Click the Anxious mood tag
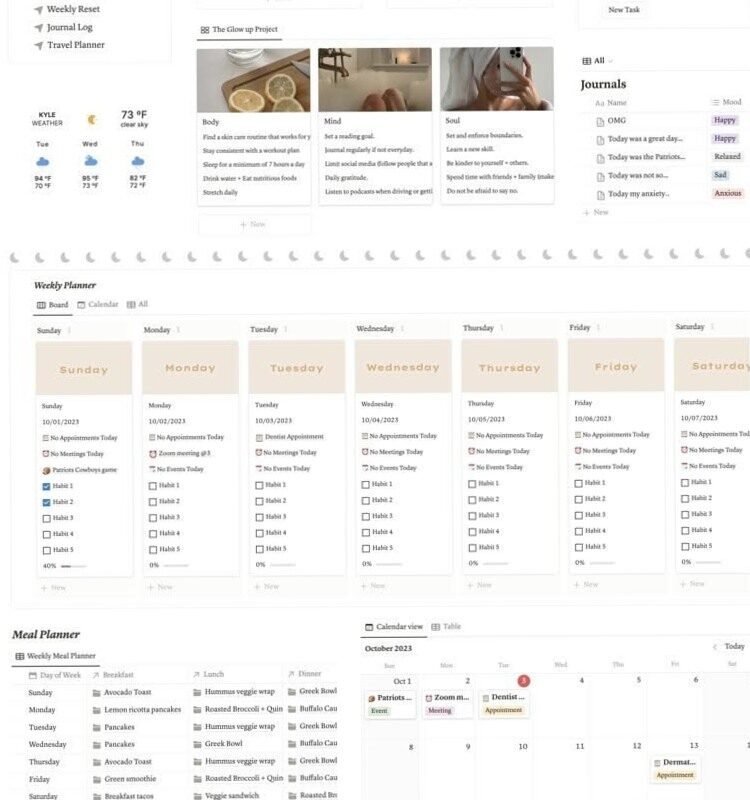Image resolution: width=750 pixels, height=800 pixels. coord(728,193)
